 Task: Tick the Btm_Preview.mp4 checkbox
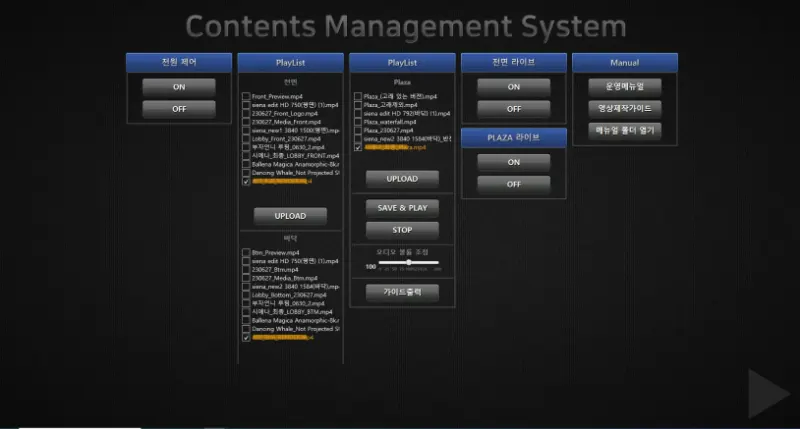point(246,253)
